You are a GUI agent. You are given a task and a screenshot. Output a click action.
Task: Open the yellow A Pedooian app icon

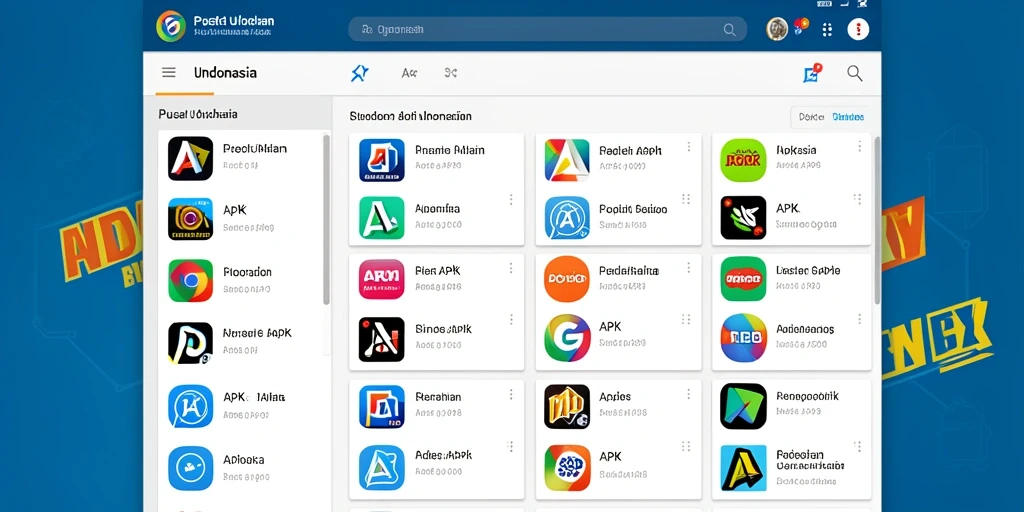coord(743,468)
